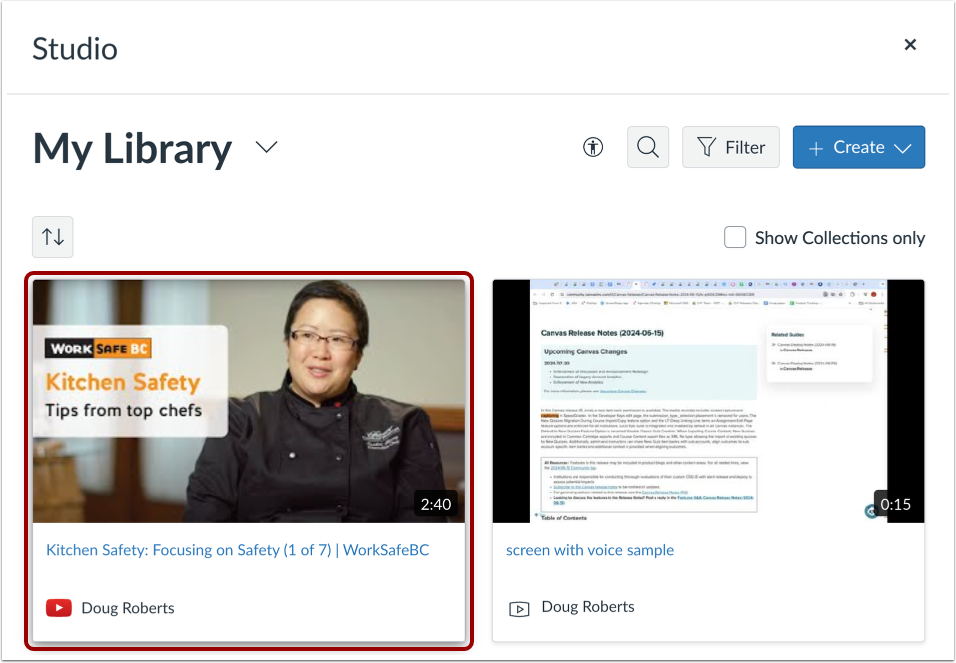Close the Studio panel with the X
The width and height of the screenshot is (956, 663).
tap(910, 44)
